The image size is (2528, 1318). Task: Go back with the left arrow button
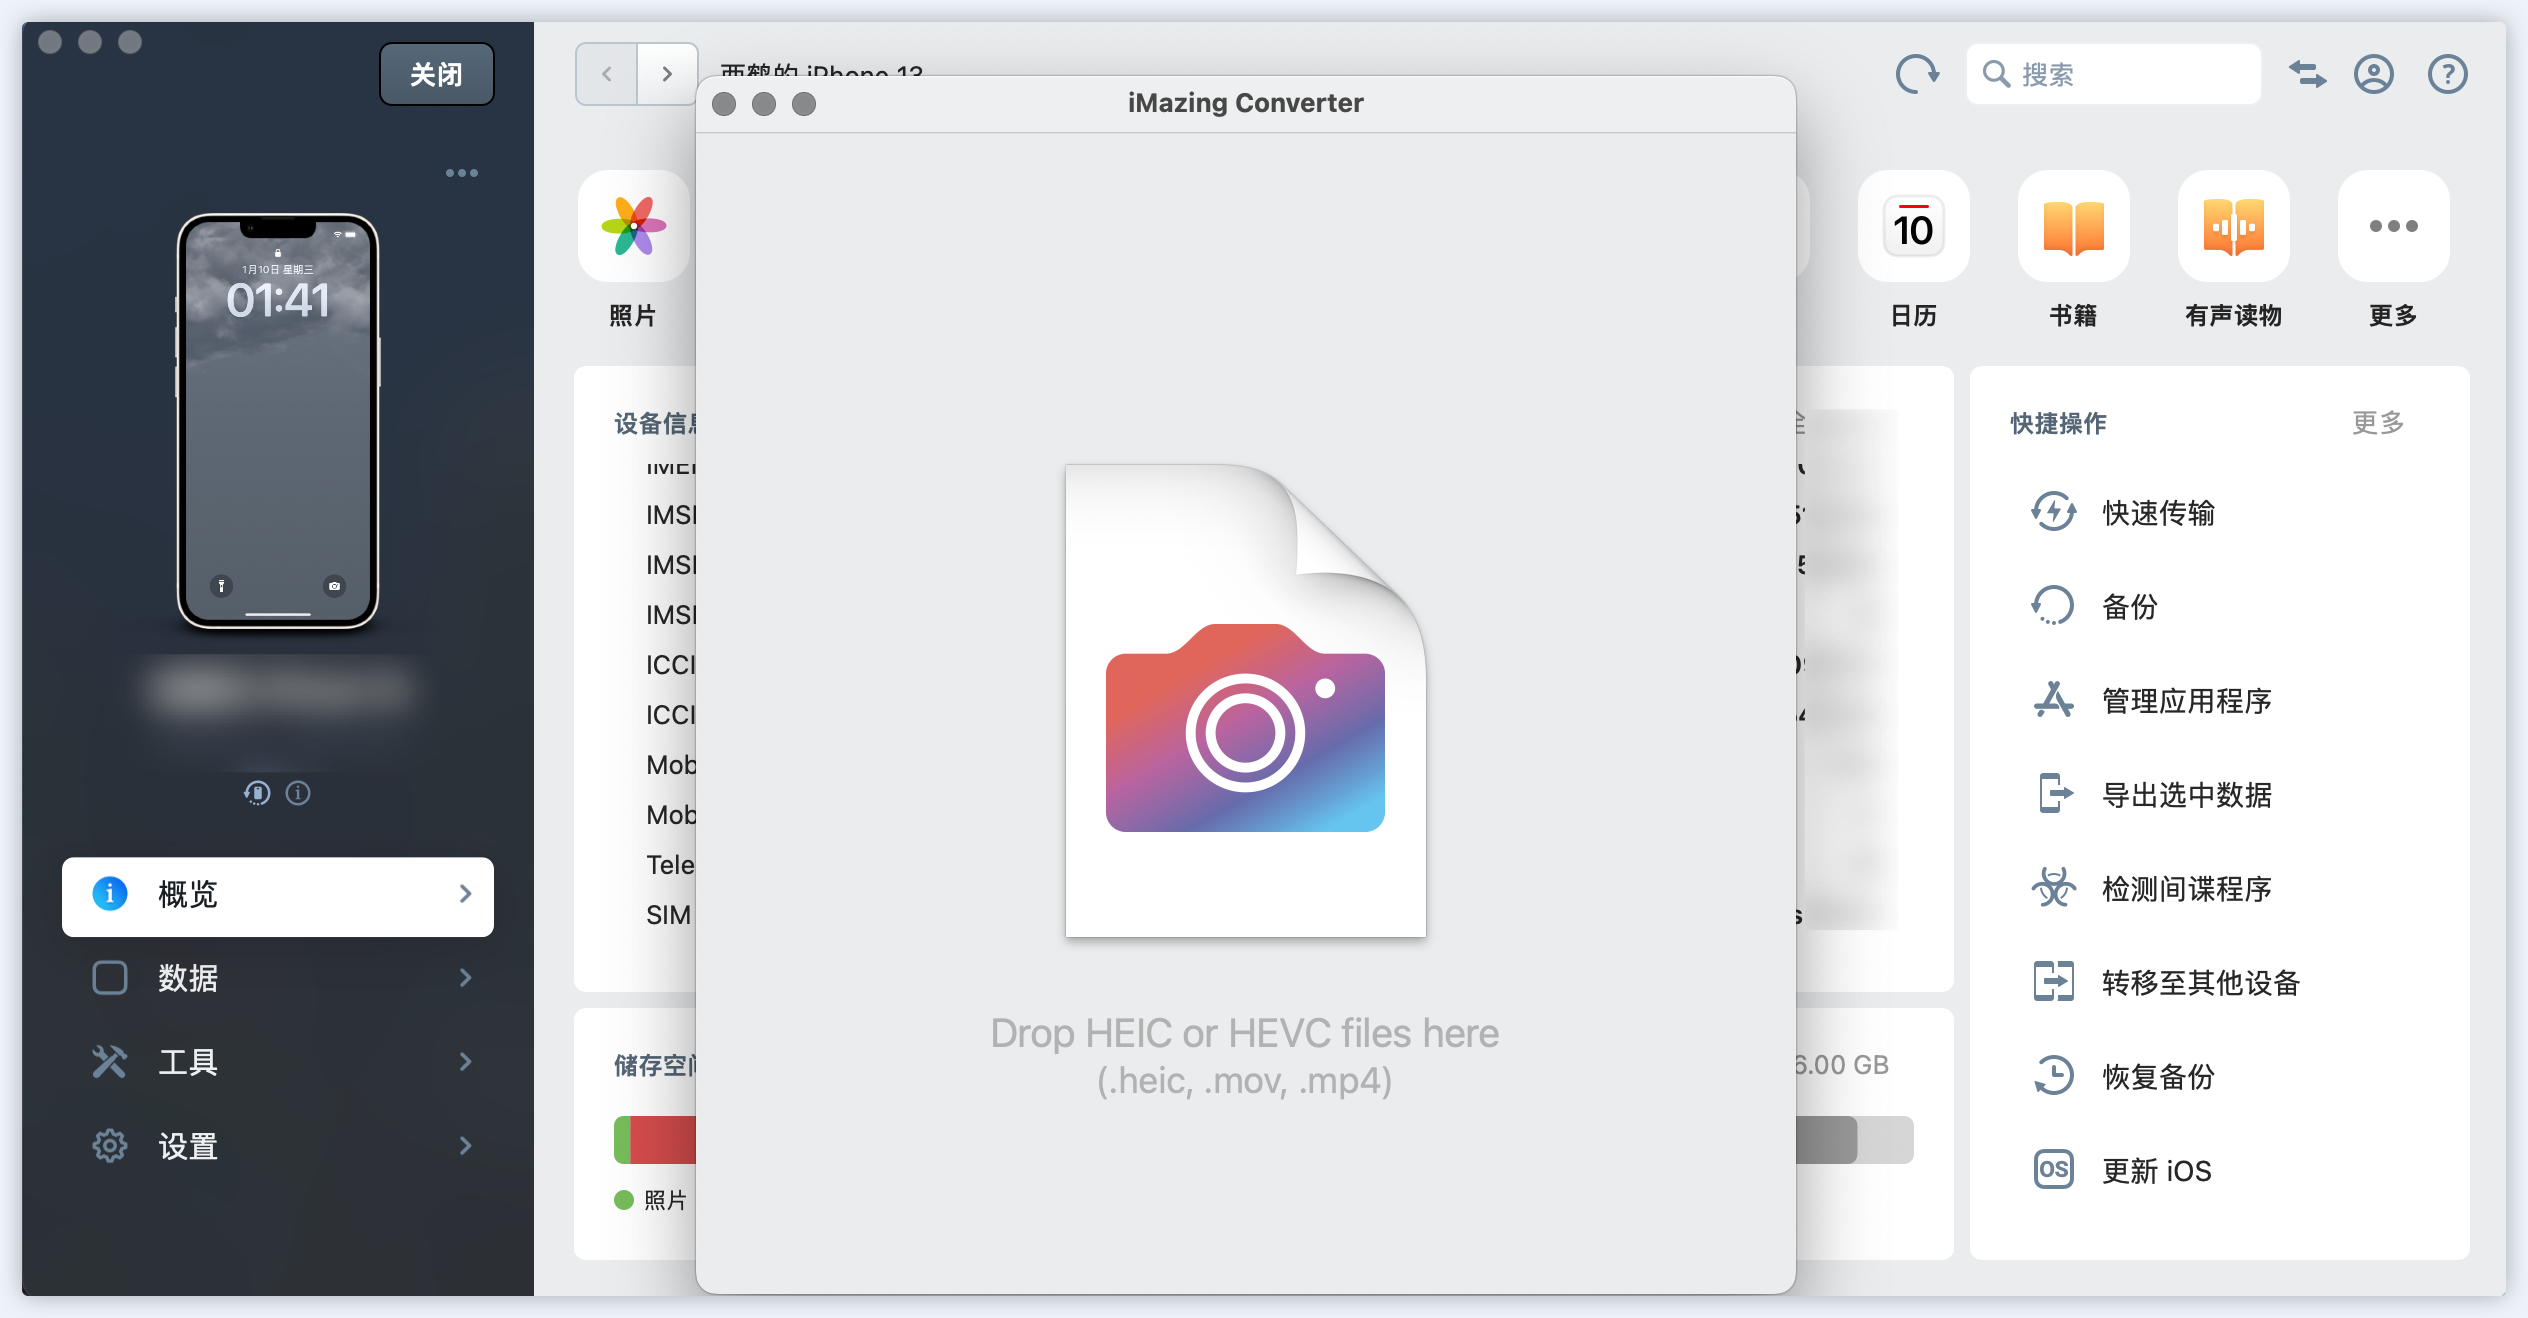606,74
